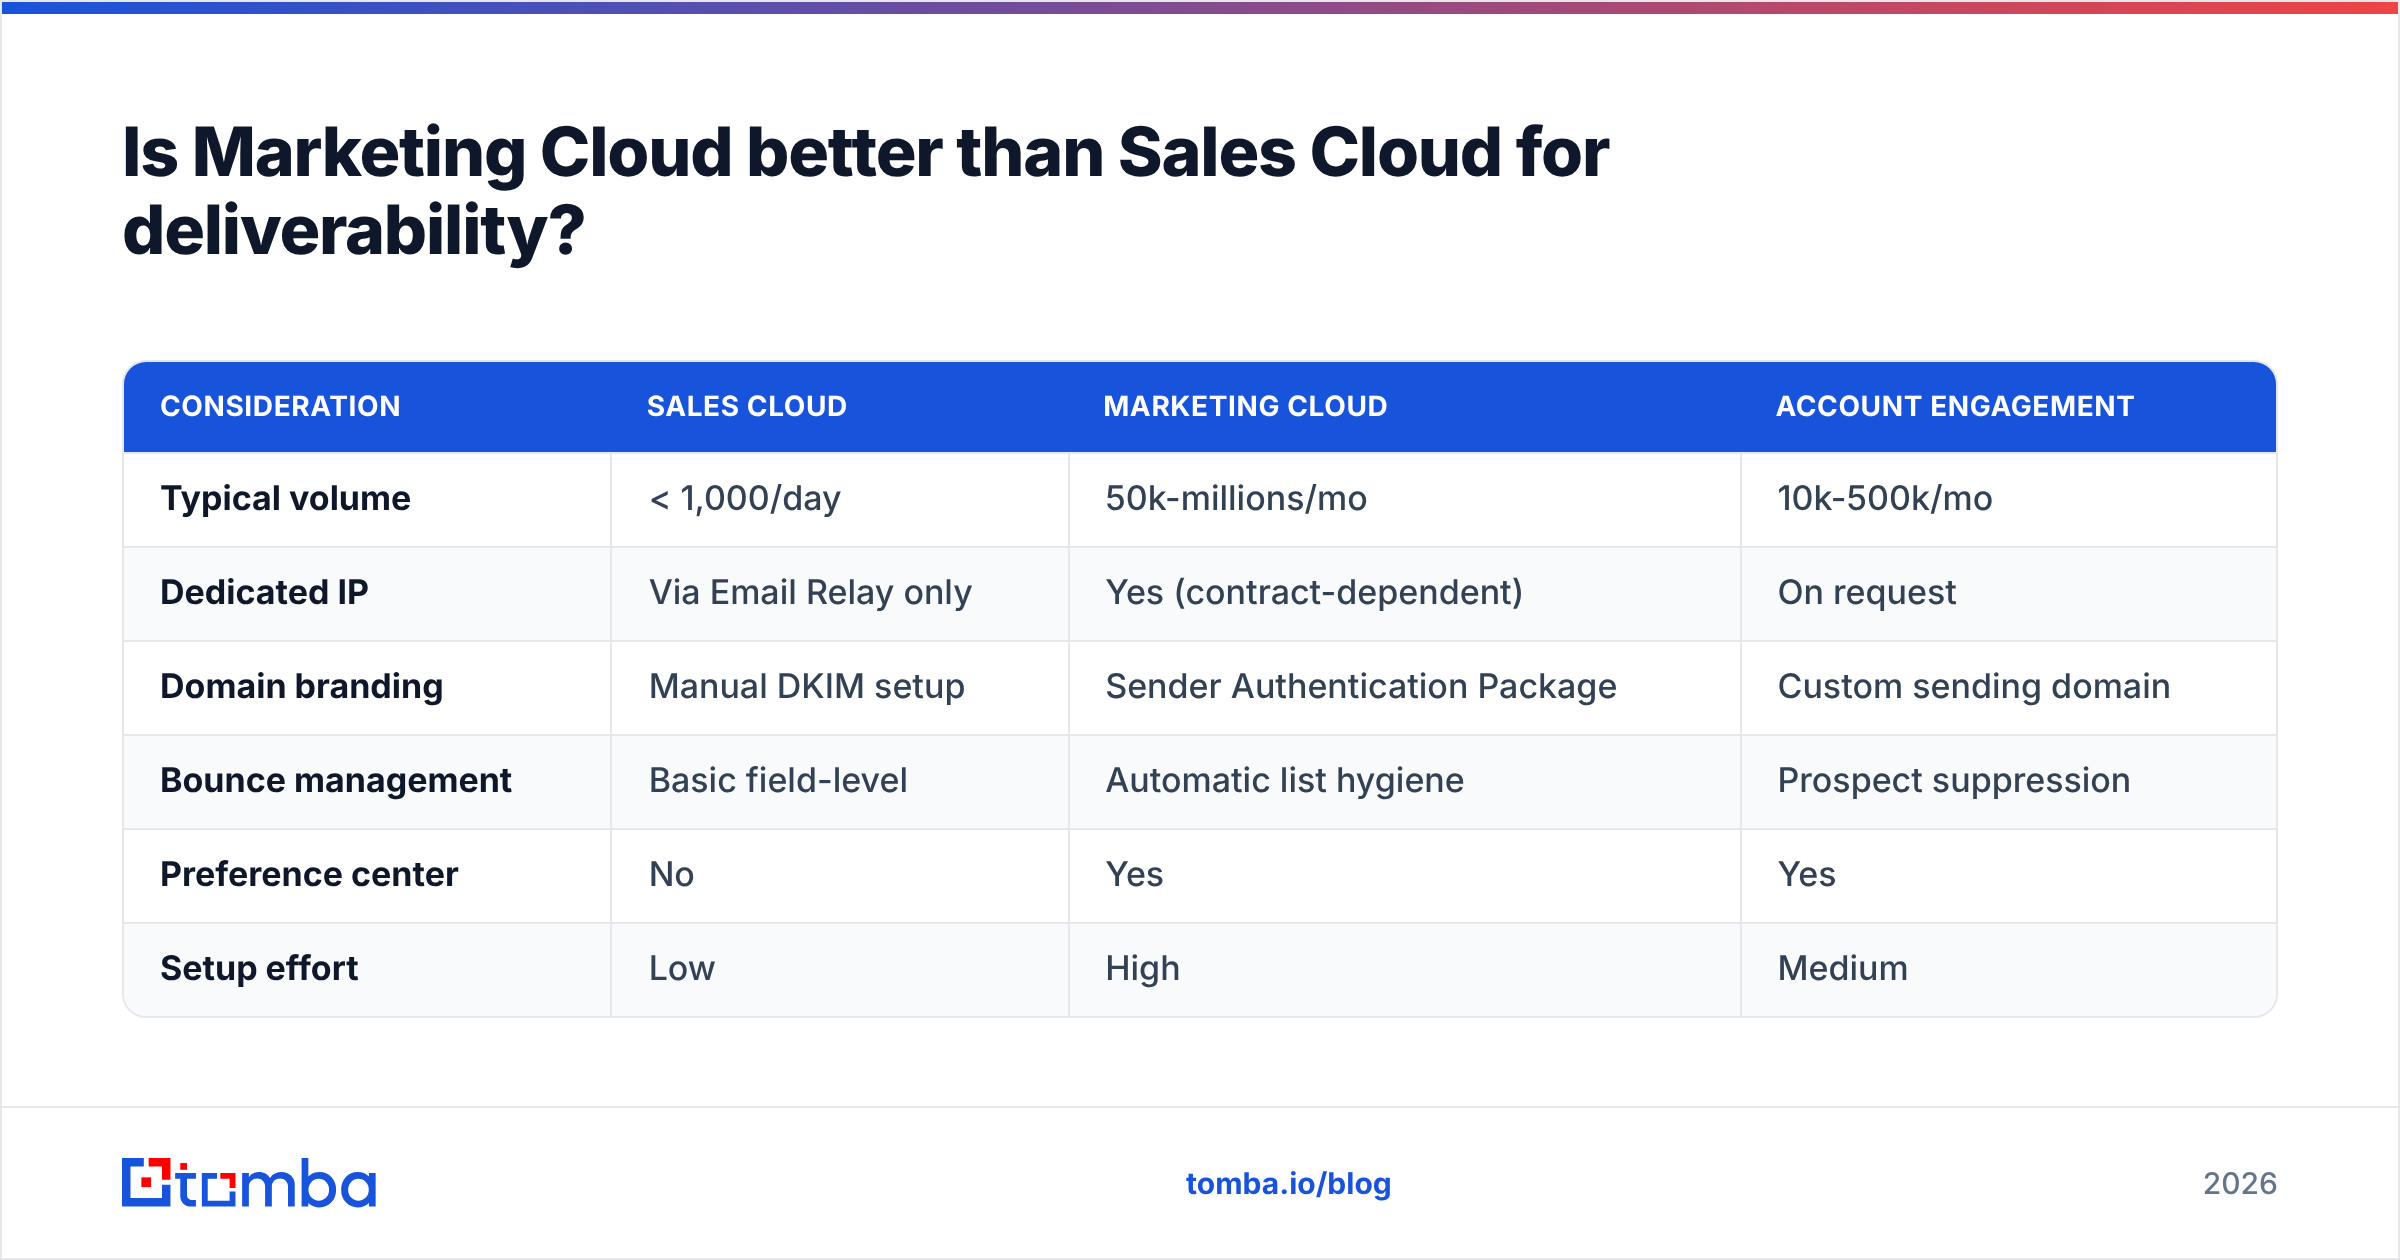
Task: Click the 'Domain branding' row label
Action: coord(302,686)
